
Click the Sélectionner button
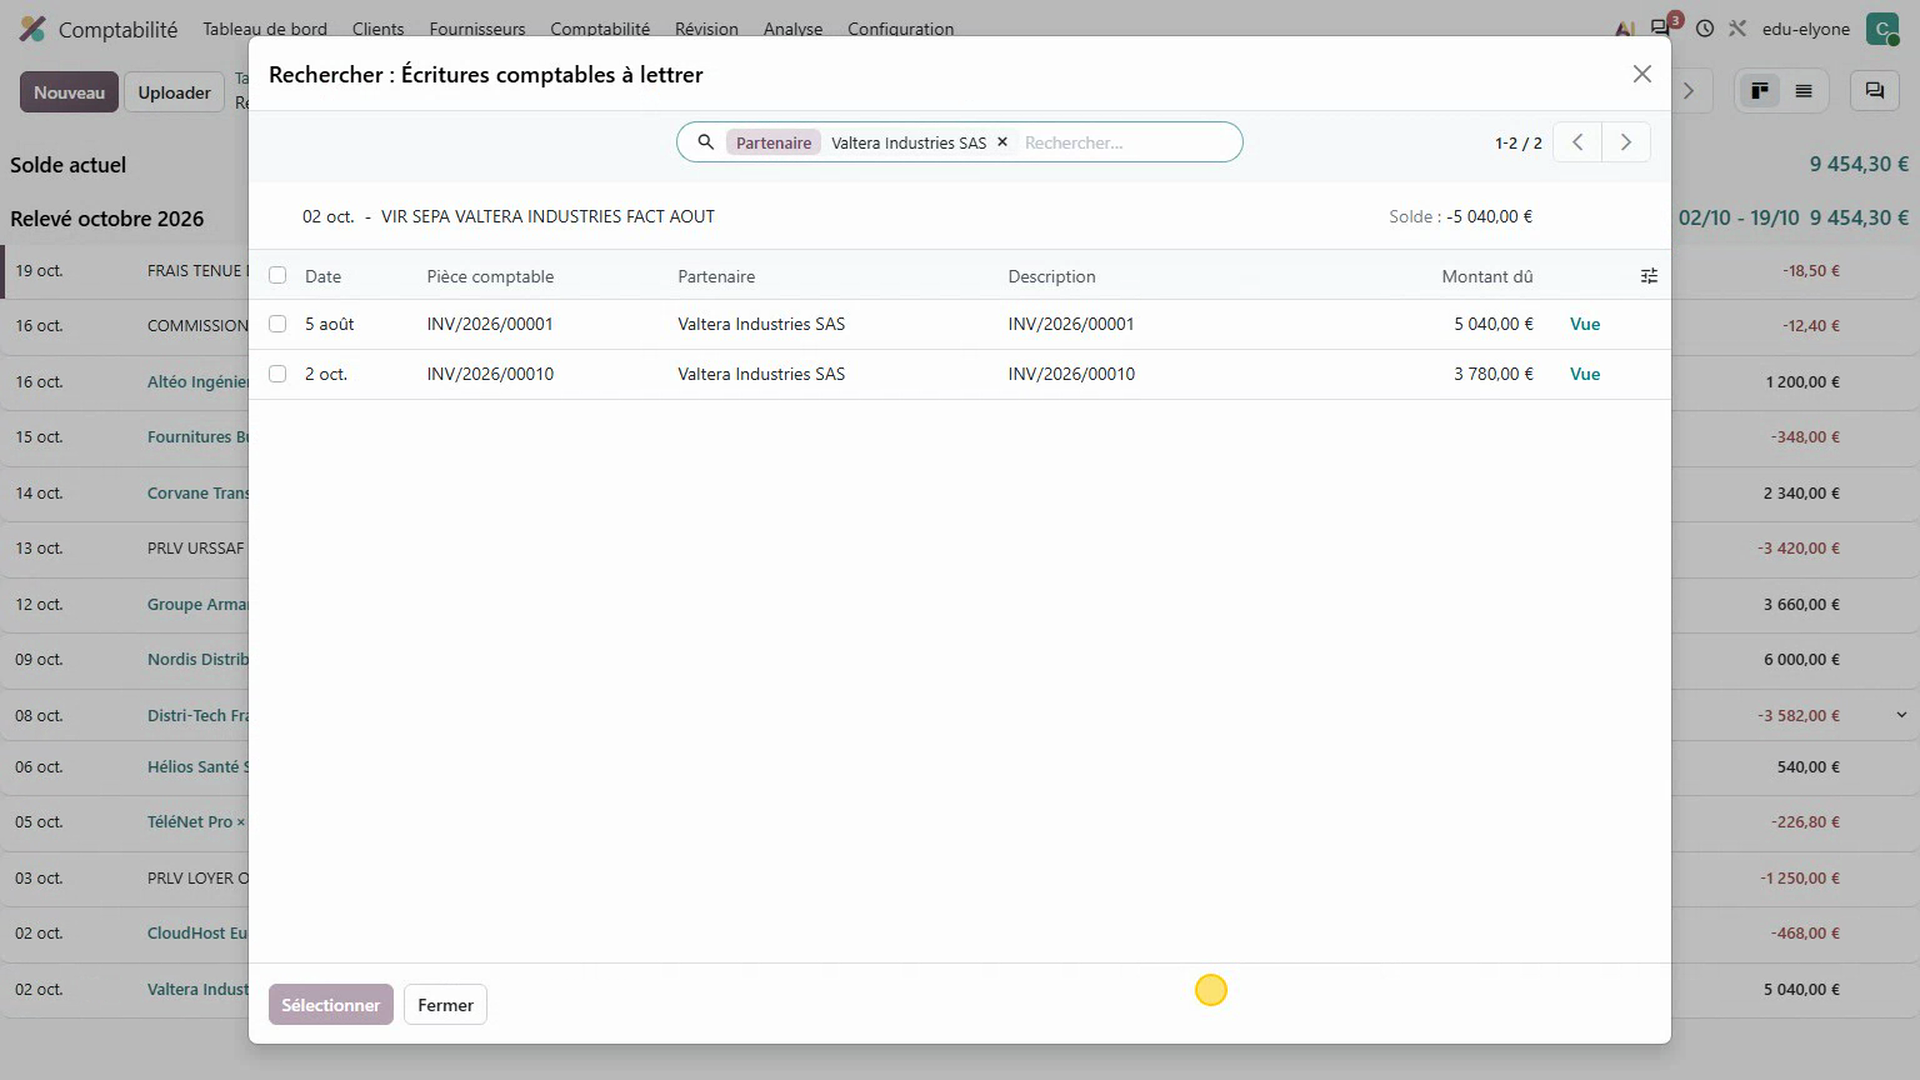tap(331, 1005)
